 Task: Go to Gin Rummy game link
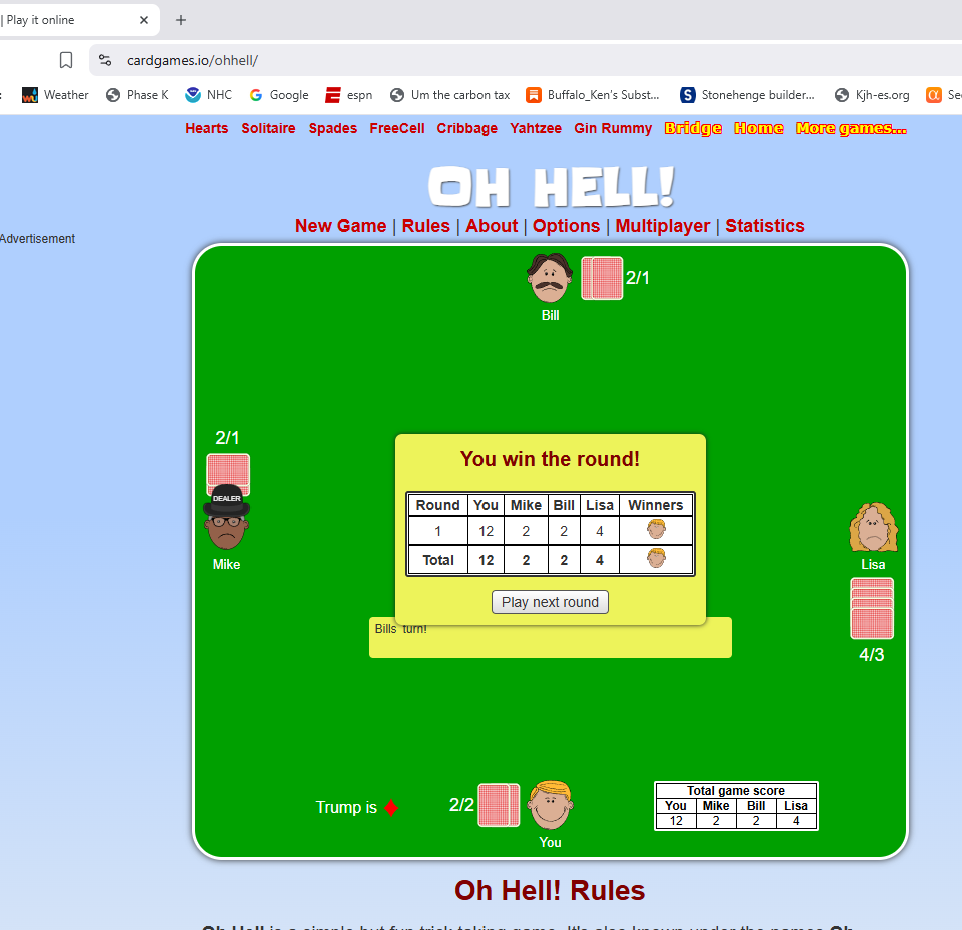[613, 128]
